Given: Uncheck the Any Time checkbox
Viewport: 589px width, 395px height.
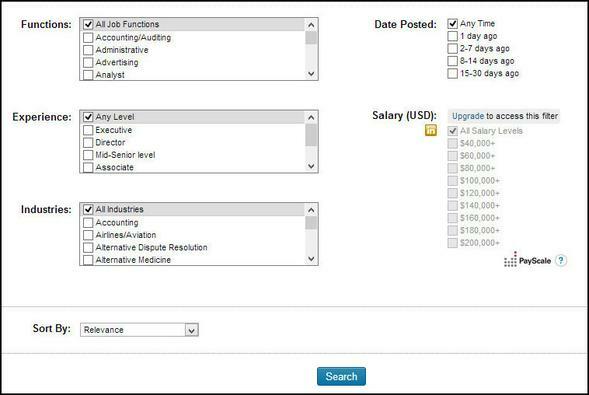Looking at the screenshot, I should click(453, 24).
